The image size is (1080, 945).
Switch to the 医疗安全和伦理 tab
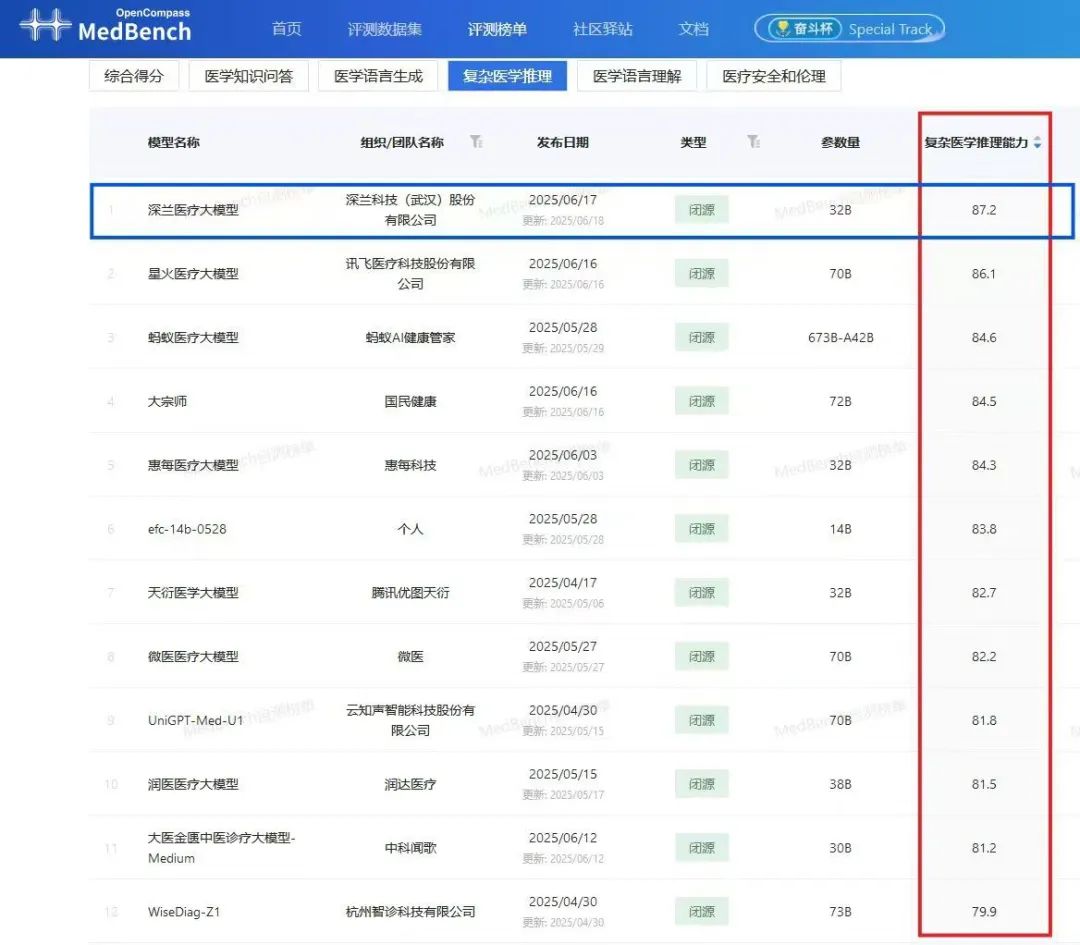[773, 76]
